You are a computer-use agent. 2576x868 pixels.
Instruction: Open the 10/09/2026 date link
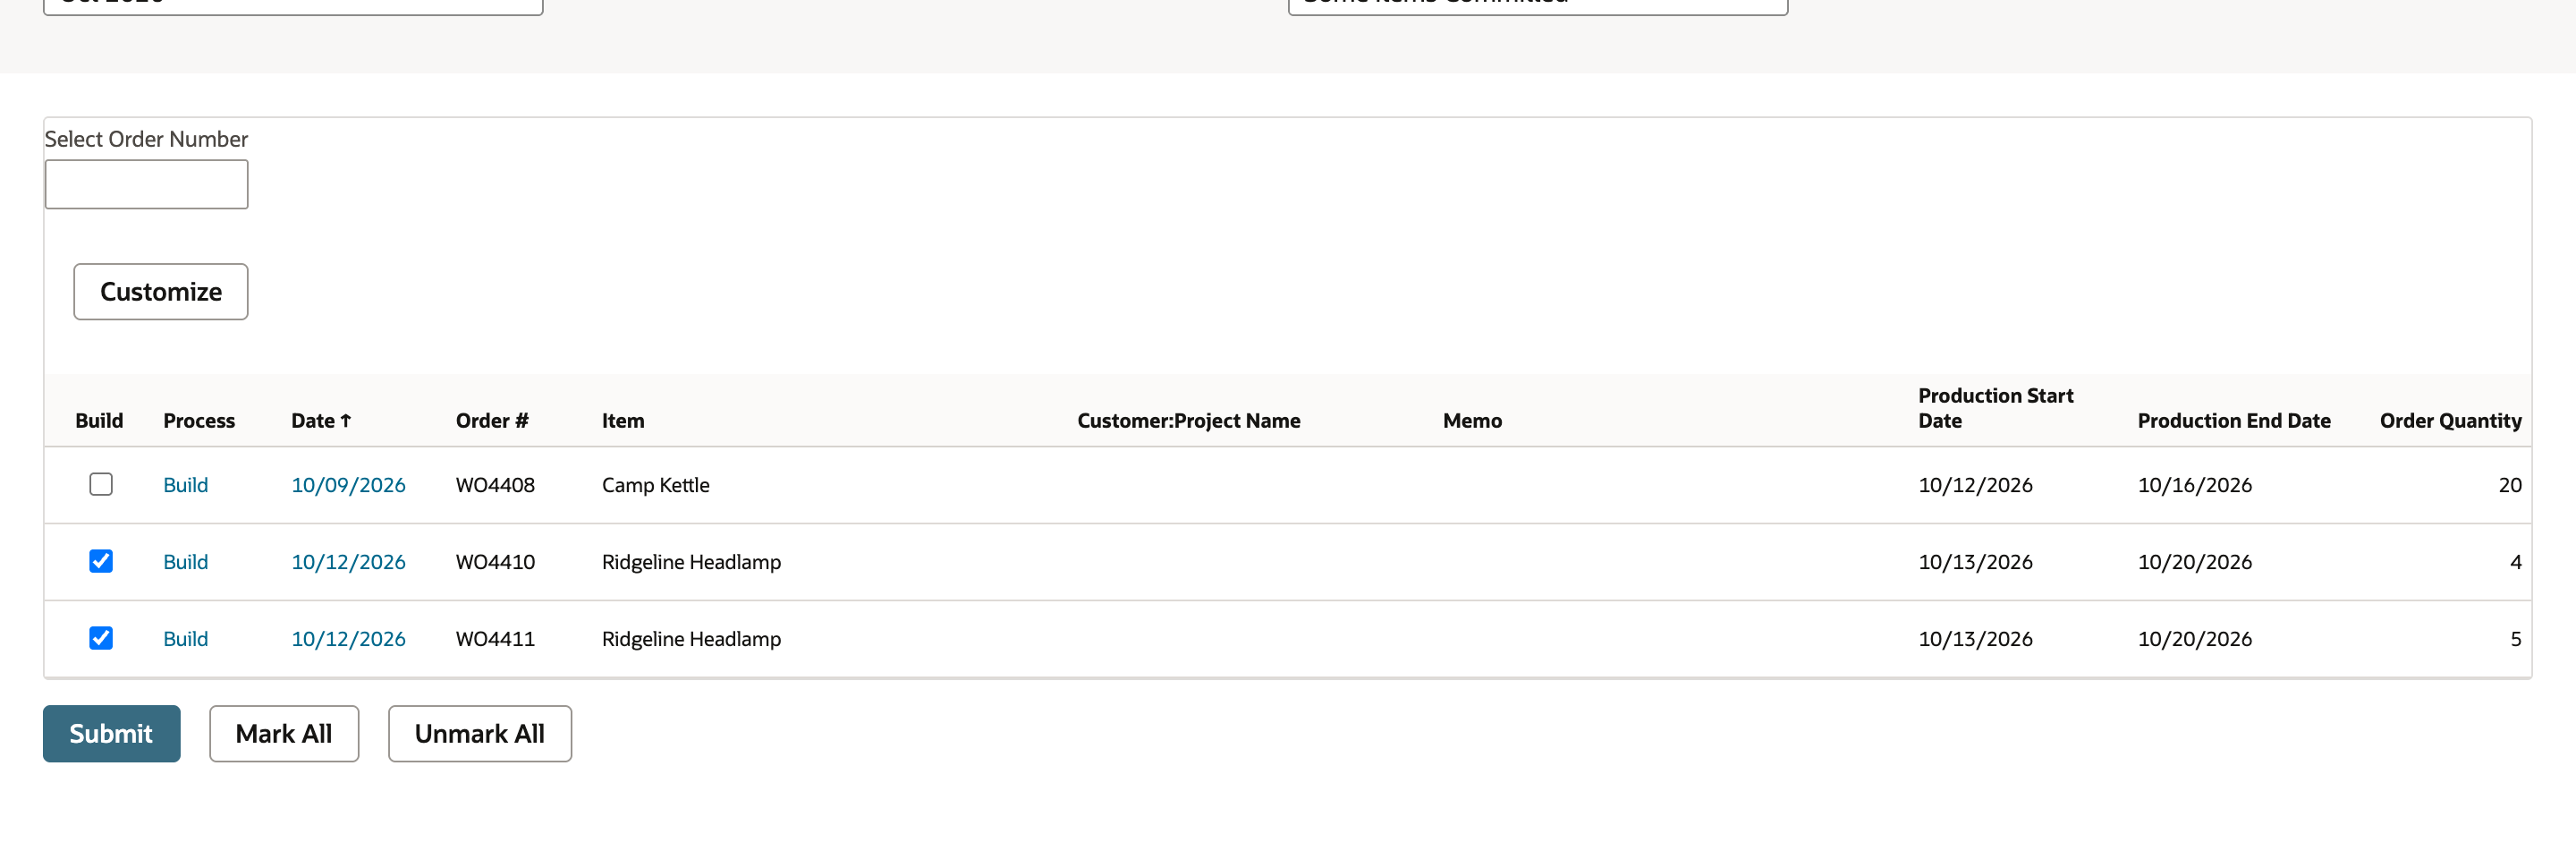coord(348,485)
